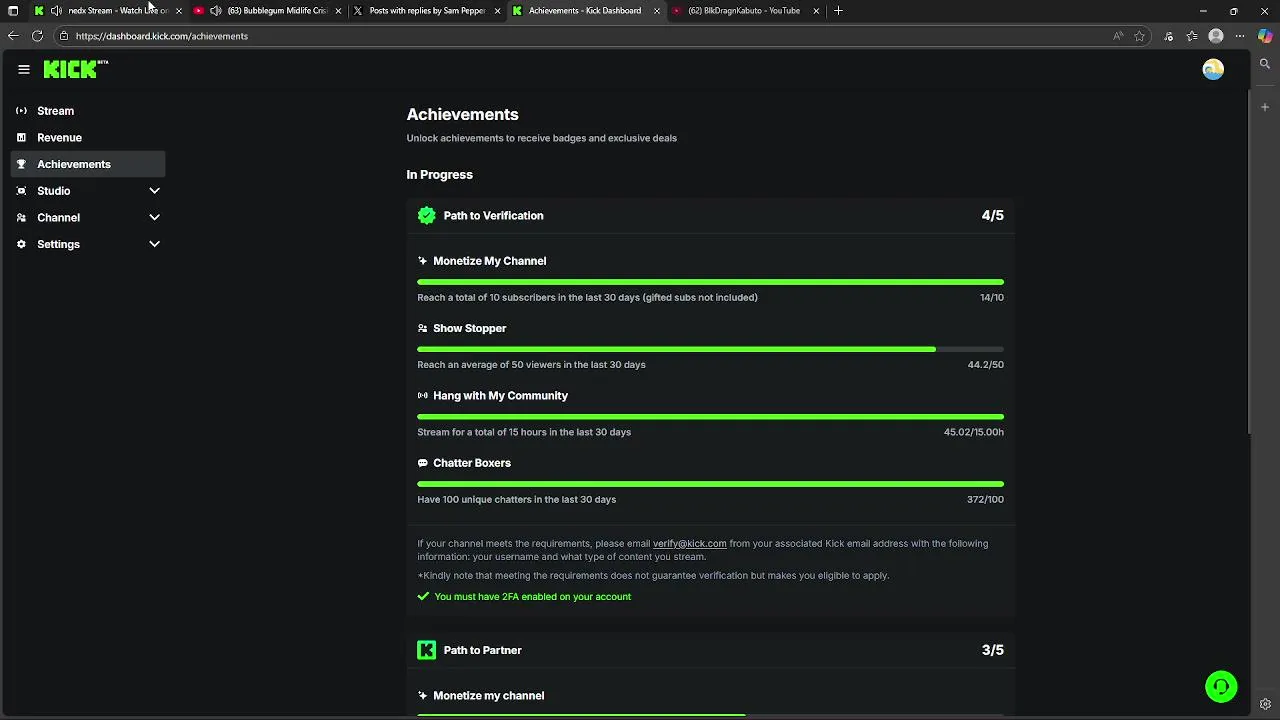Expand the Settings sidebar section
1280x720 pixels.
coord(154,244)
